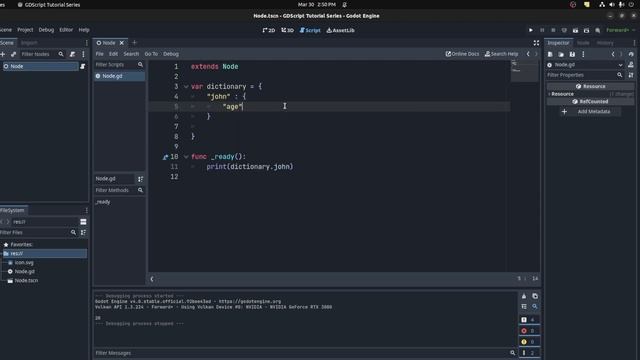The height and width of the screenshot is (360, 640).
Task: Toggle the scripts panel with left arrow
Action: (x=152, y=279)
